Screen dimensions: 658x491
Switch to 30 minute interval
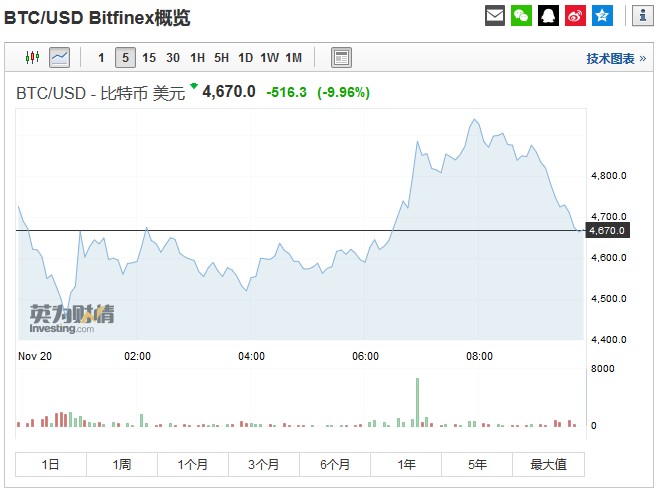(173, 58)
